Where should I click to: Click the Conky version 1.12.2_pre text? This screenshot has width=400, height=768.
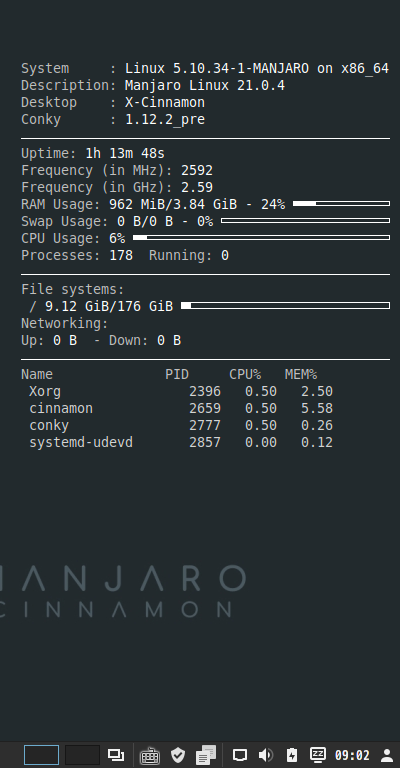coord(165,120)
